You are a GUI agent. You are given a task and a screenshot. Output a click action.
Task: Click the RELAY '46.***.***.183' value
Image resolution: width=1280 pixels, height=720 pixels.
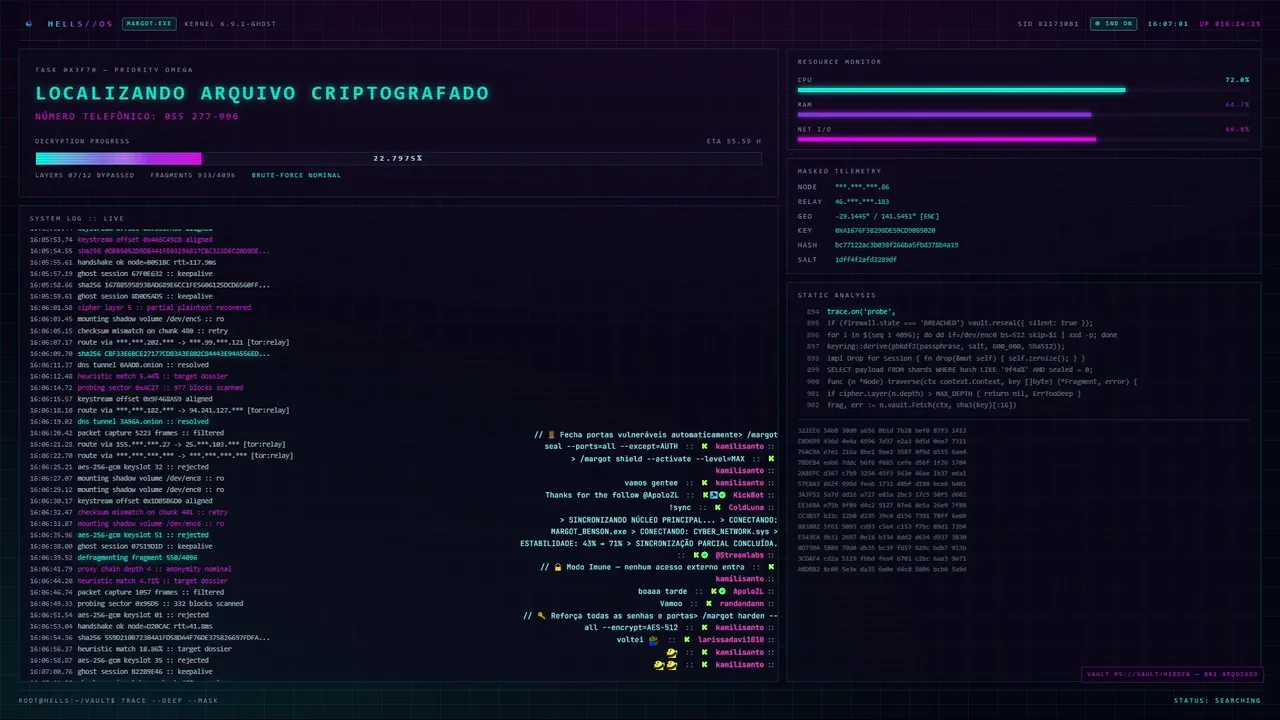click(862, 201)
